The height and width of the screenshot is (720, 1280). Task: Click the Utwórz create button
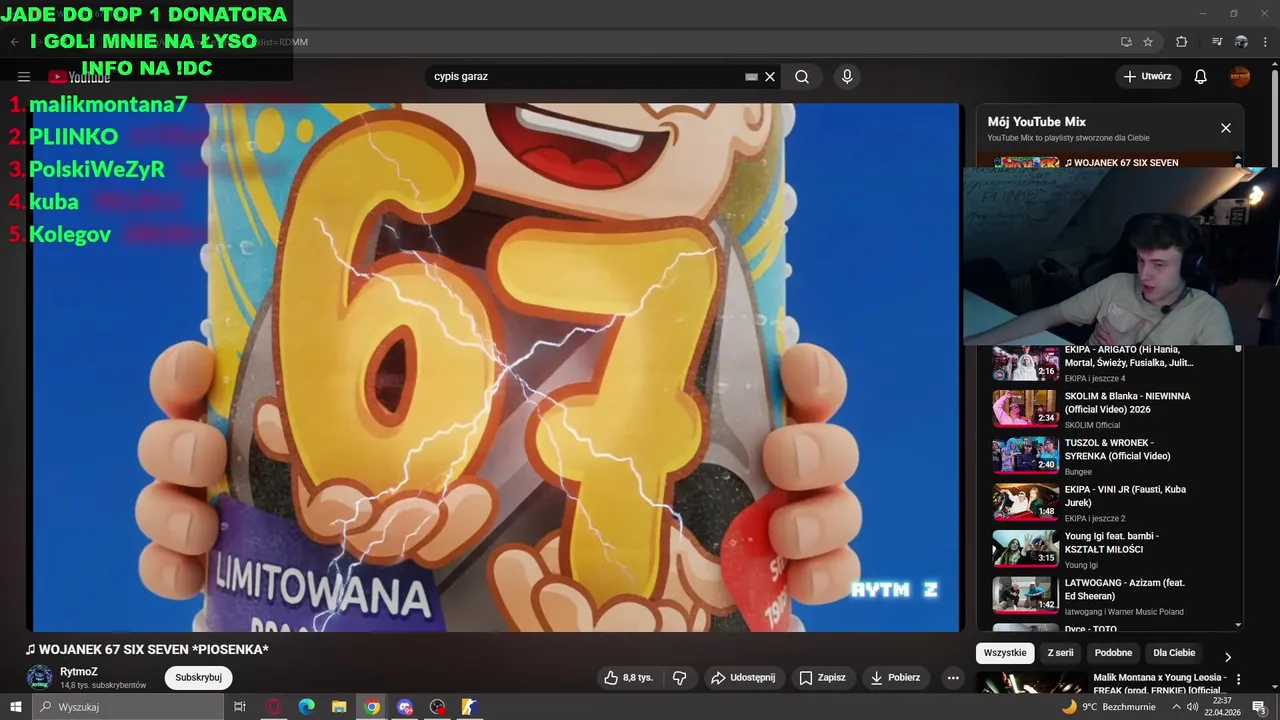pyautogui.click(x=1148, y=76)
